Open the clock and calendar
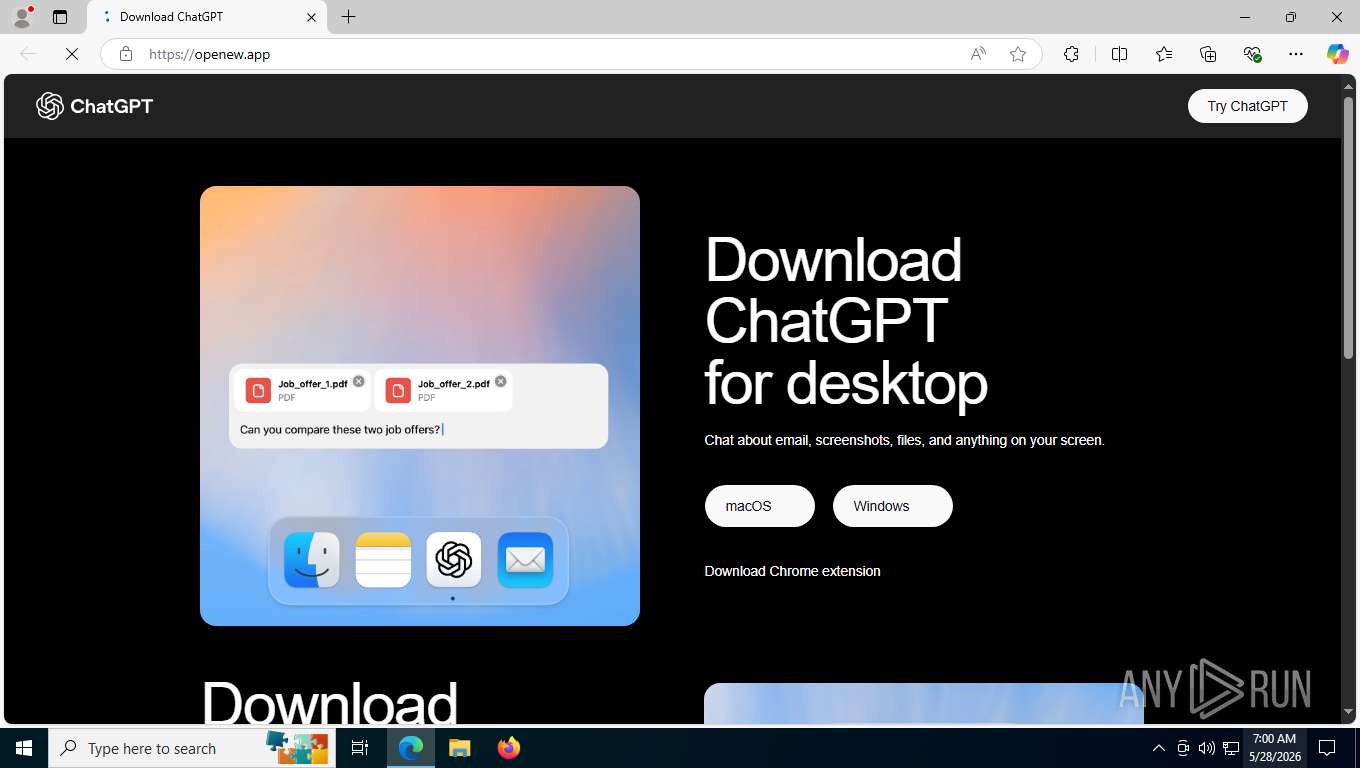Image resolution: width=1360 pixels, height=768 pixels. (x=1274, y=748)
